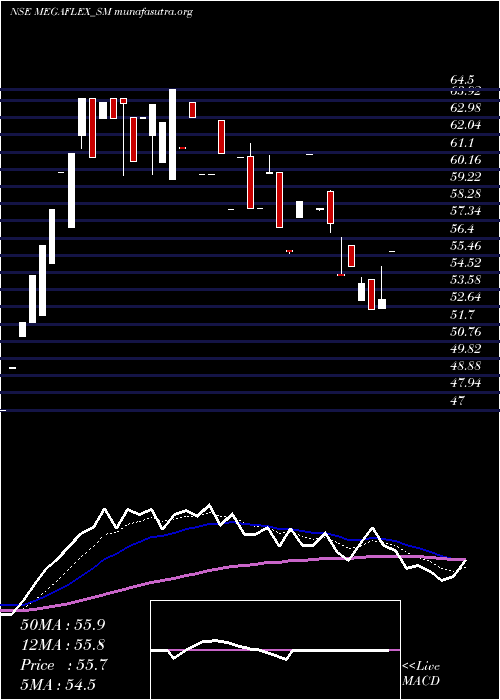The width and height of the screenshot is (500, 700).
Task: Click the 56.4 price axis label
Action: (x=462, y=229)
